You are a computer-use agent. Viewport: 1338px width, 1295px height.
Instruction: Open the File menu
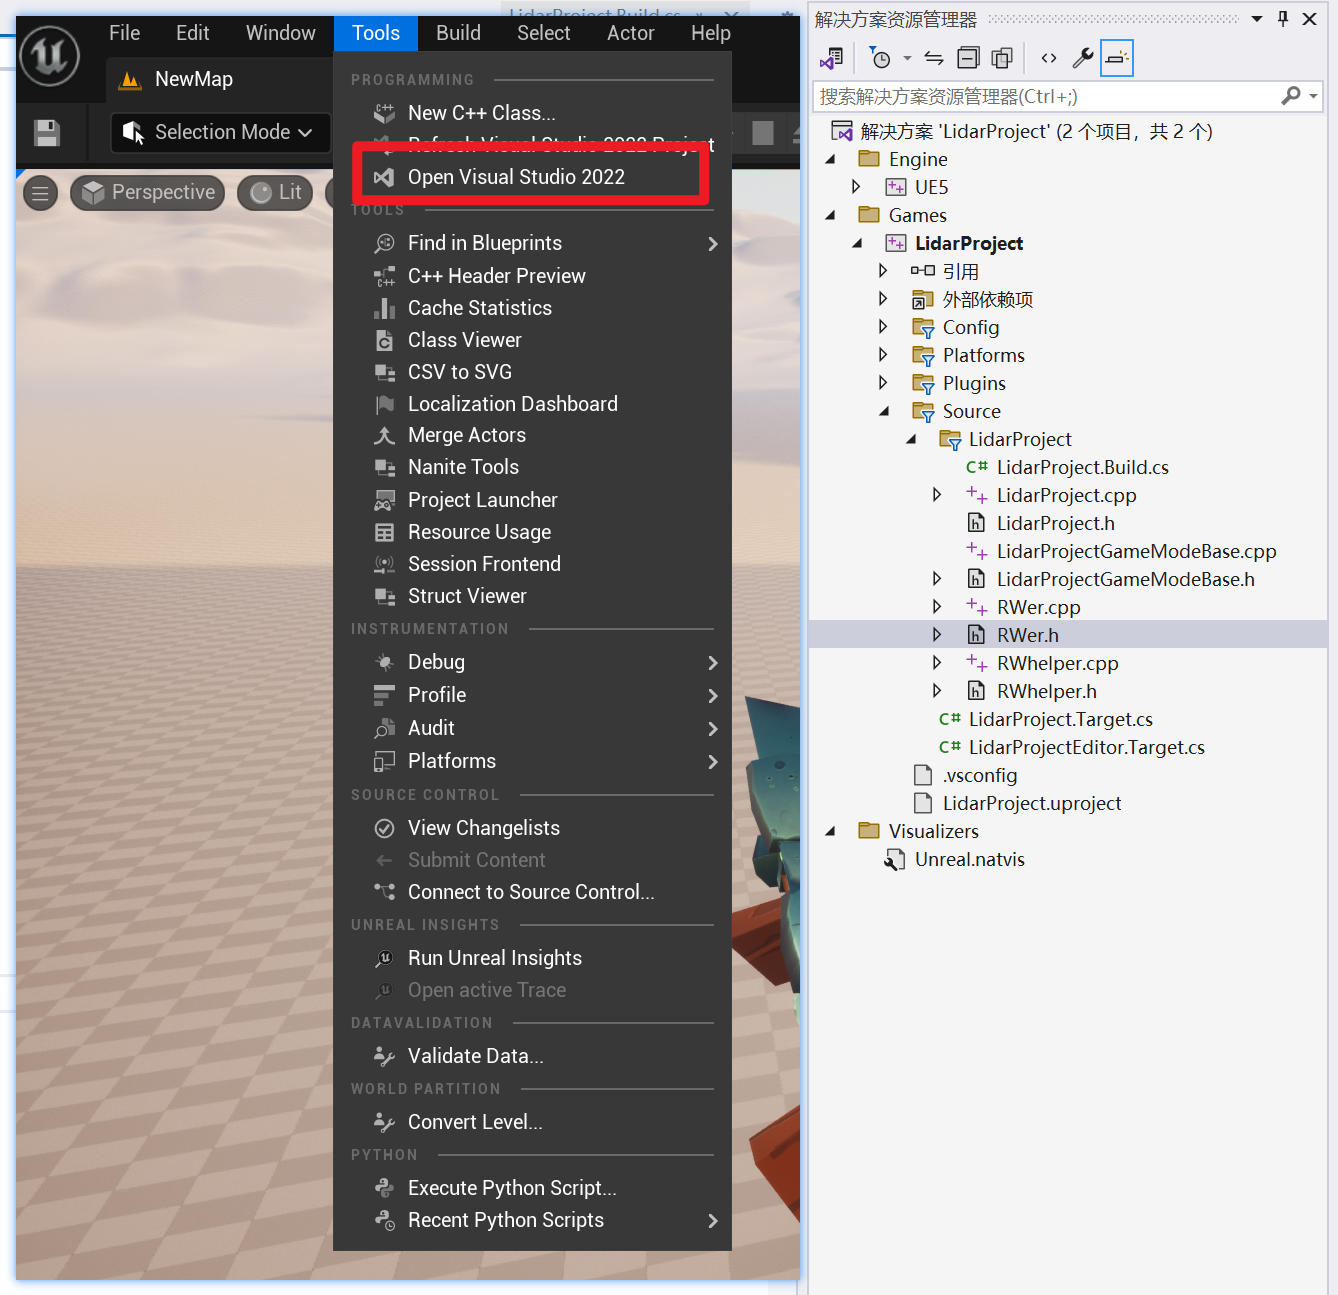pos(125,33)
